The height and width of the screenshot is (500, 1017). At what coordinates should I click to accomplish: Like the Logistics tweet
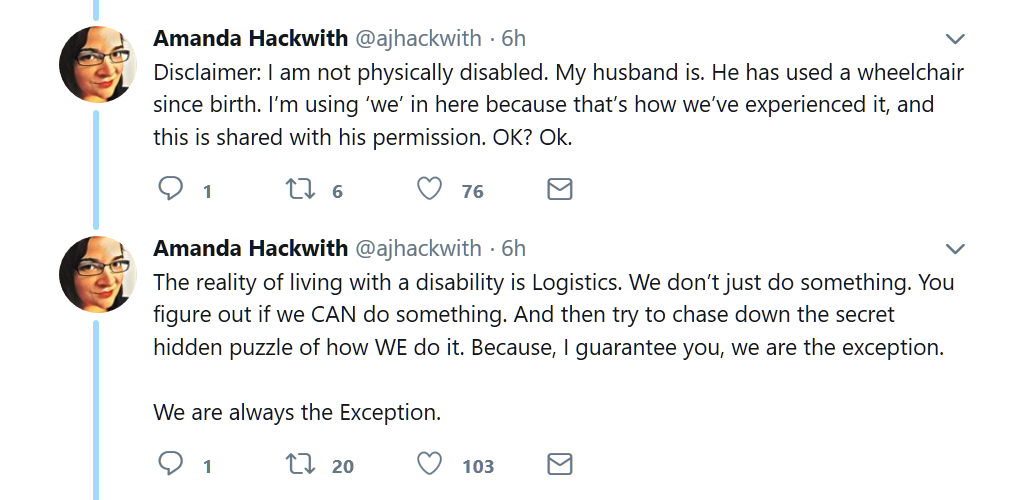(429, 465)
